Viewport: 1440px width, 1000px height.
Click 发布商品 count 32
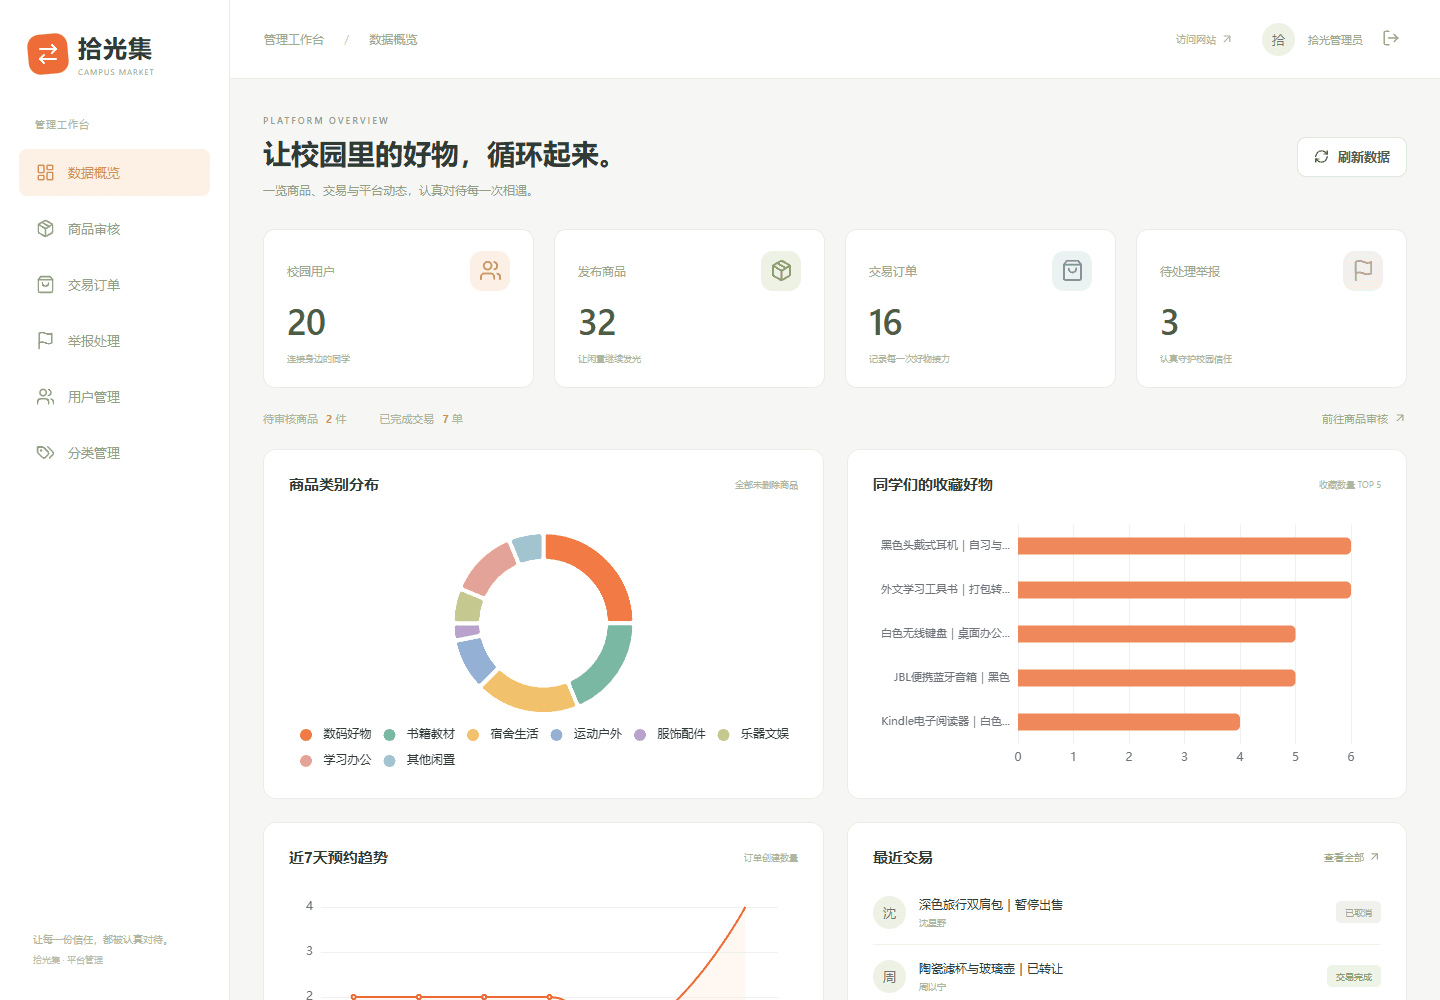[597, 322]
